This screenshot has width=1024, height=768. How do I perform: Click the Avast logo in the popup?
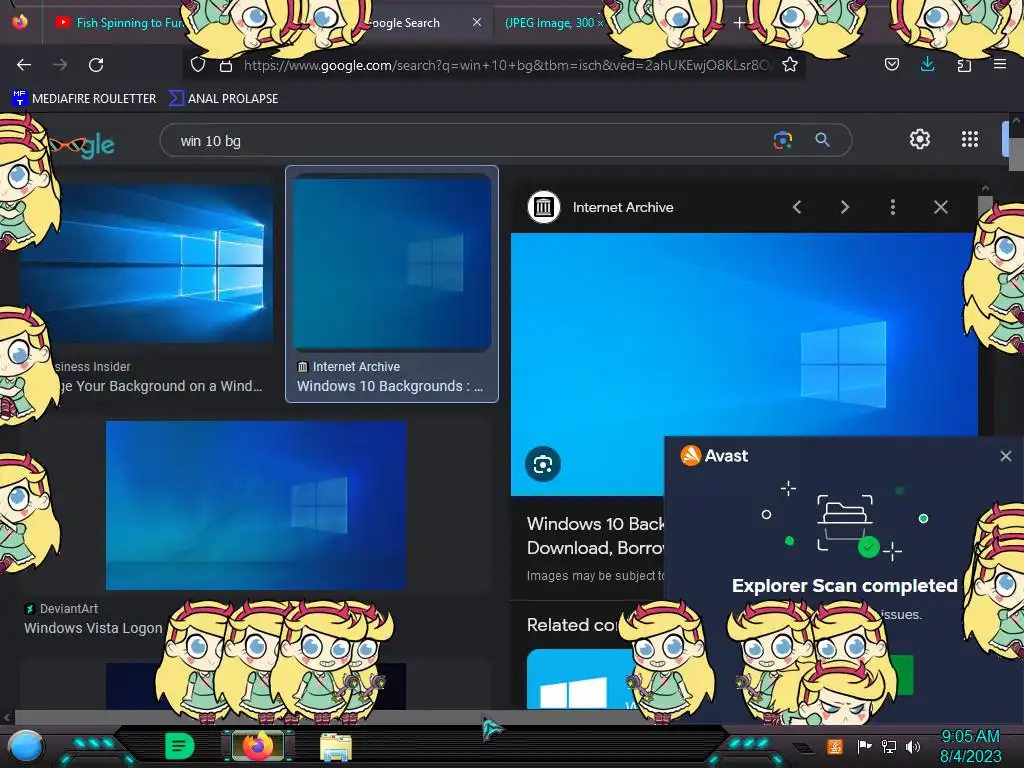[x=714, y=455]
